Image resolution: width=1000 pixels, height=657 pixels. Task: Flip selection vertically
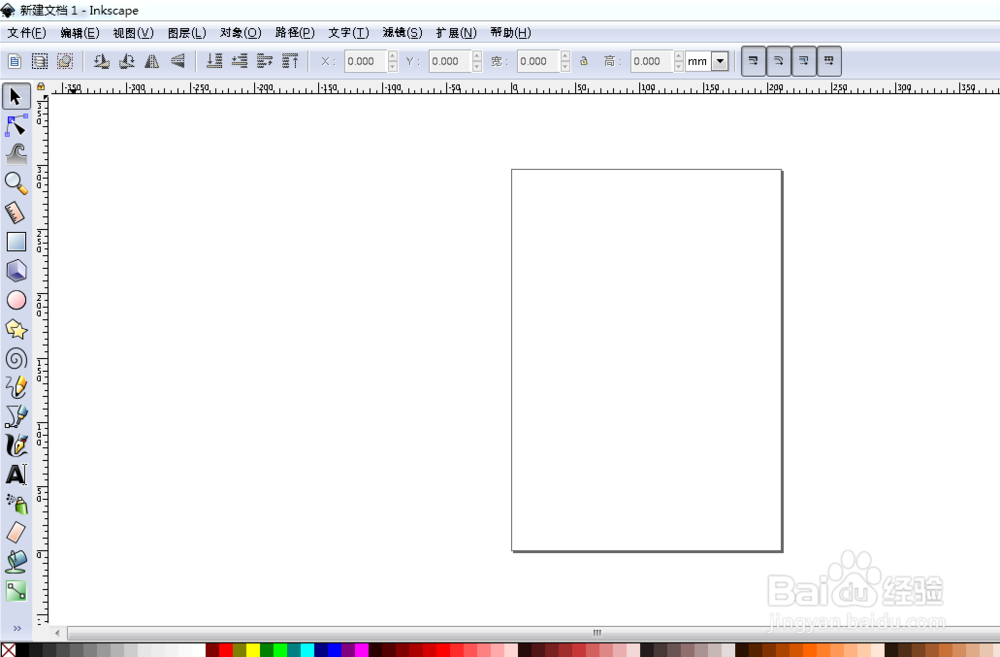[177, 61]
